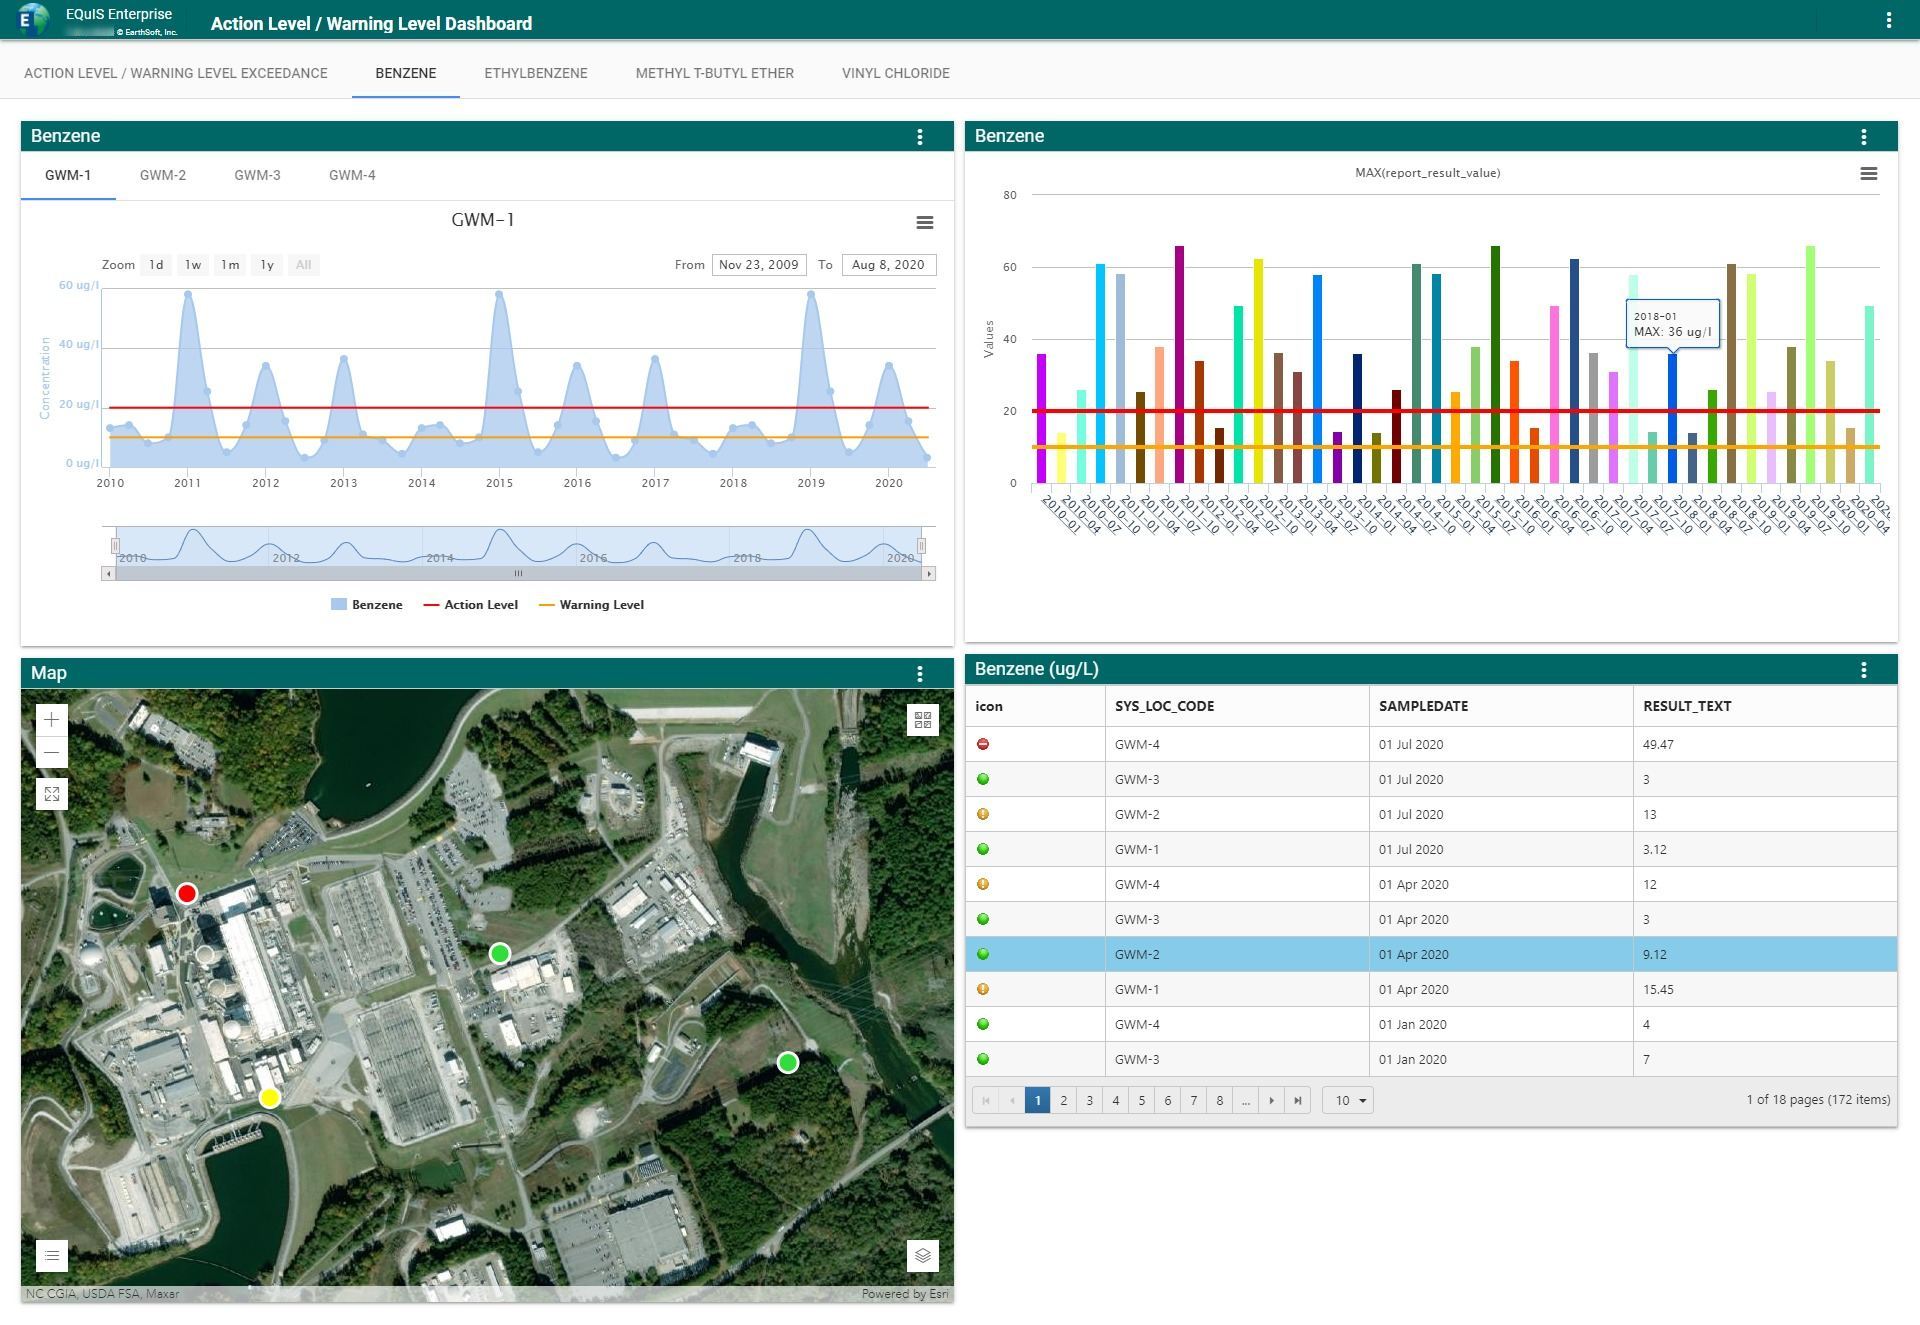Click the left handle of time navigator
Screen dimensions: 1920x1325
coord(115,546)
